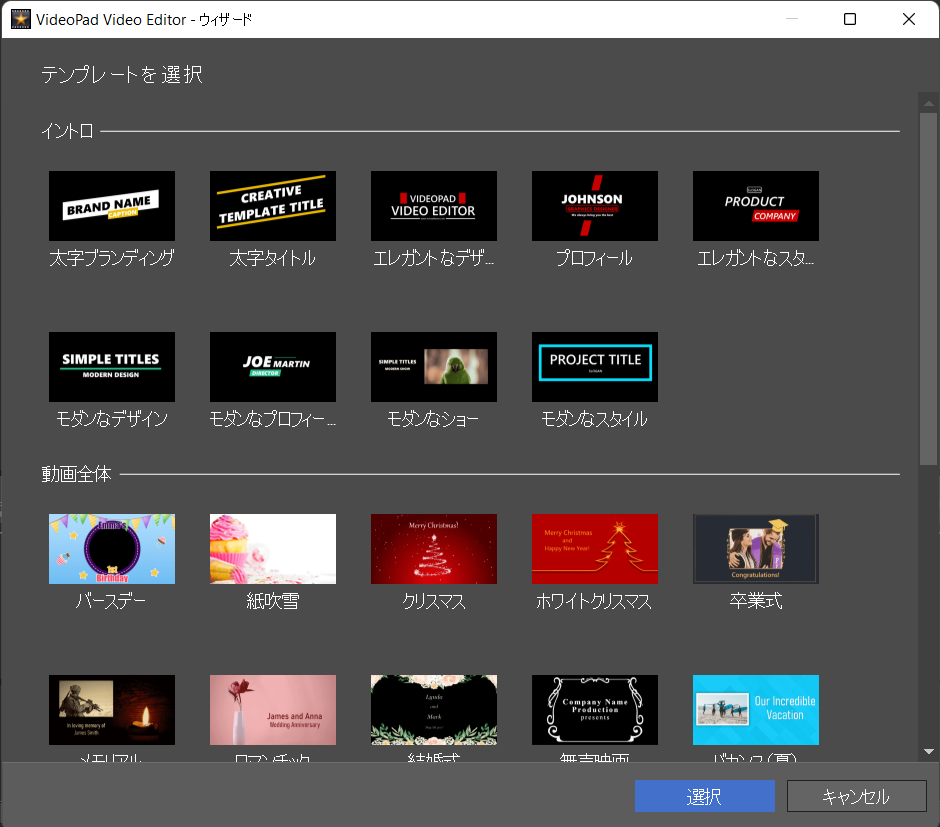Pick the Joe Martin モダンなプロフィール template

tap(273, 367)
